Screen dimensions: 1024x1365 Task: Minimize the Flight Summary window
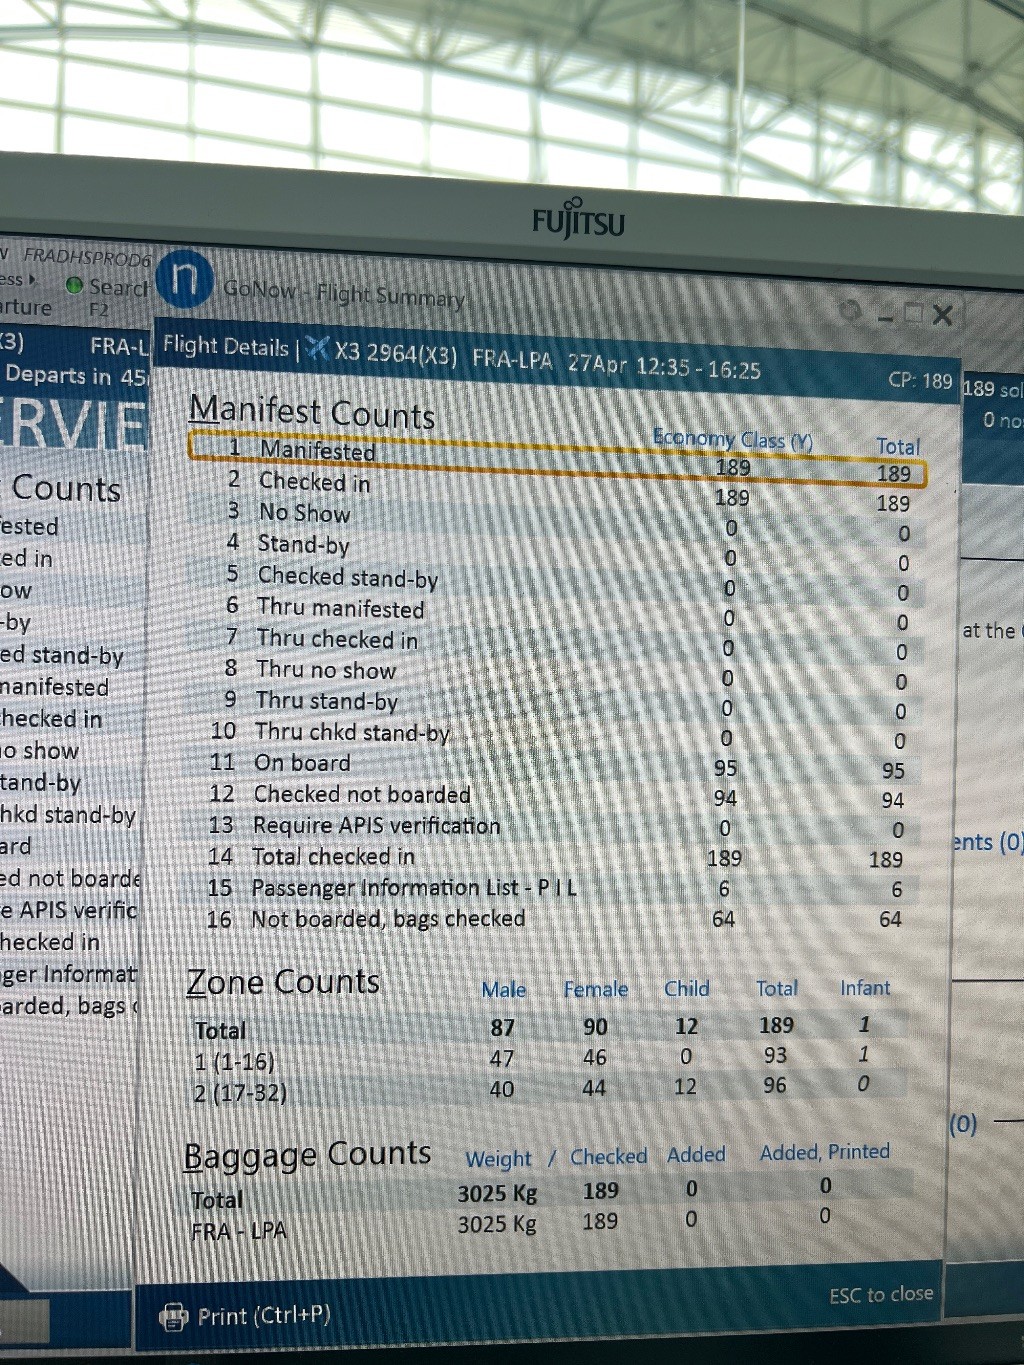click(x=884, y=316)
